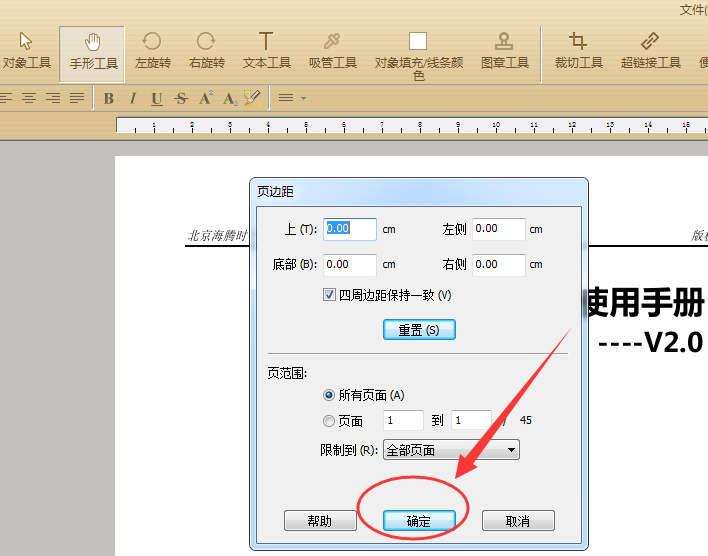Viewport: 708px width, 556px height.
Task: Uncheck 四周边距保持一致 checkbox
Action: (x=329, y=295)
